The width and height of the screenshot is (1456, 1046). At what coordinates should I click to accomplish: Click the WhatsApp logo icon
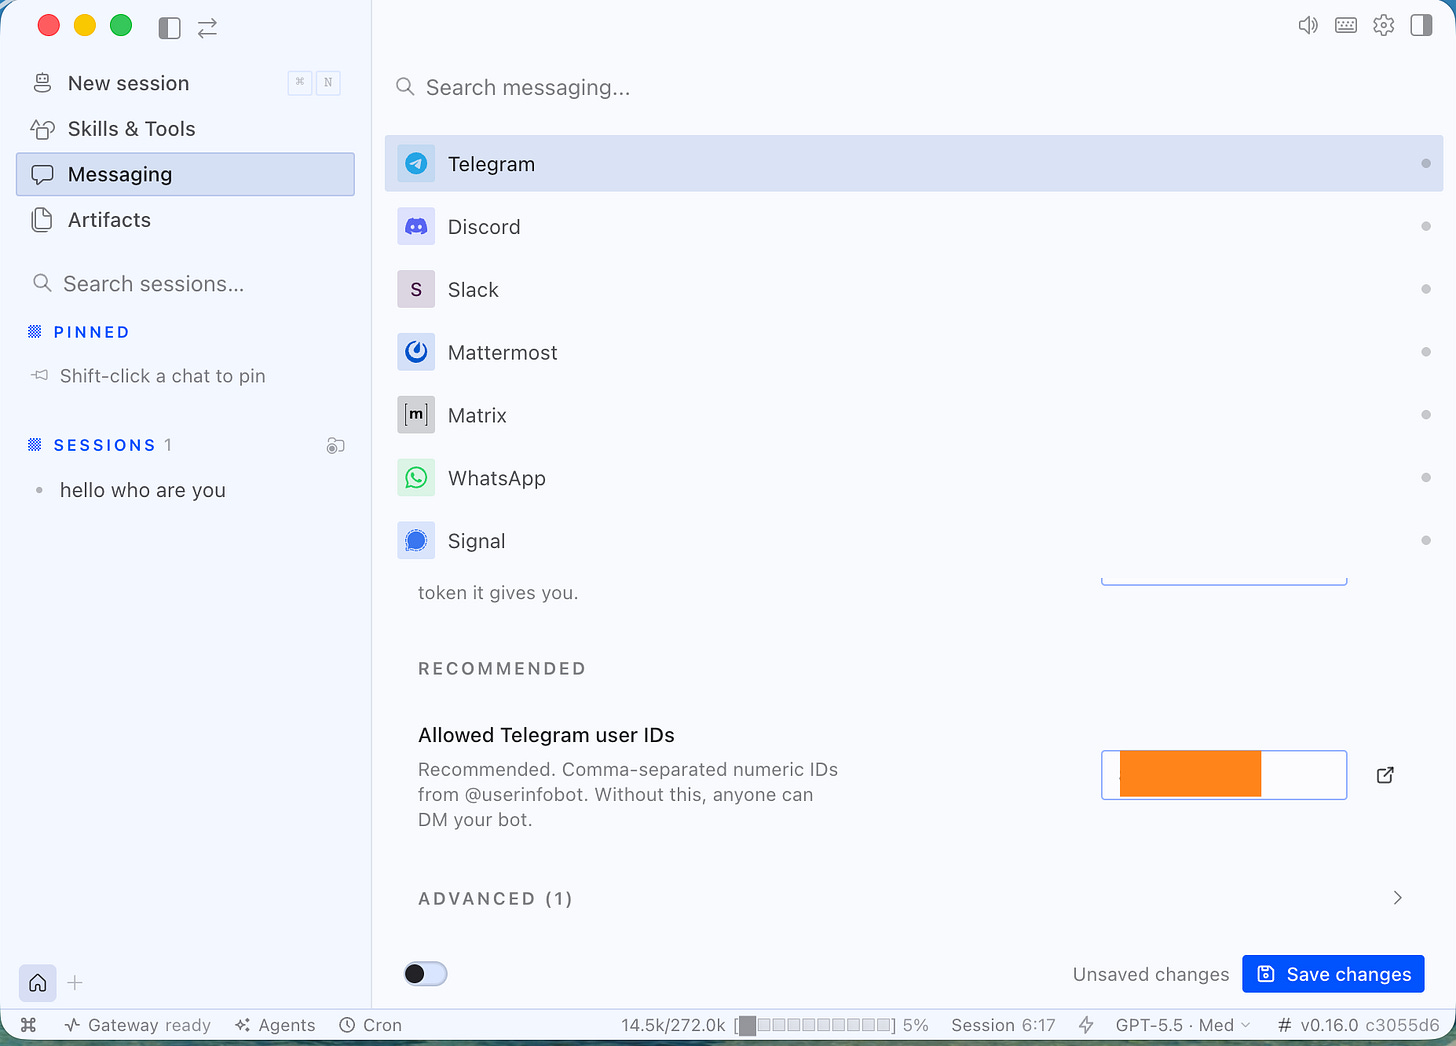(x=416, y=478)
